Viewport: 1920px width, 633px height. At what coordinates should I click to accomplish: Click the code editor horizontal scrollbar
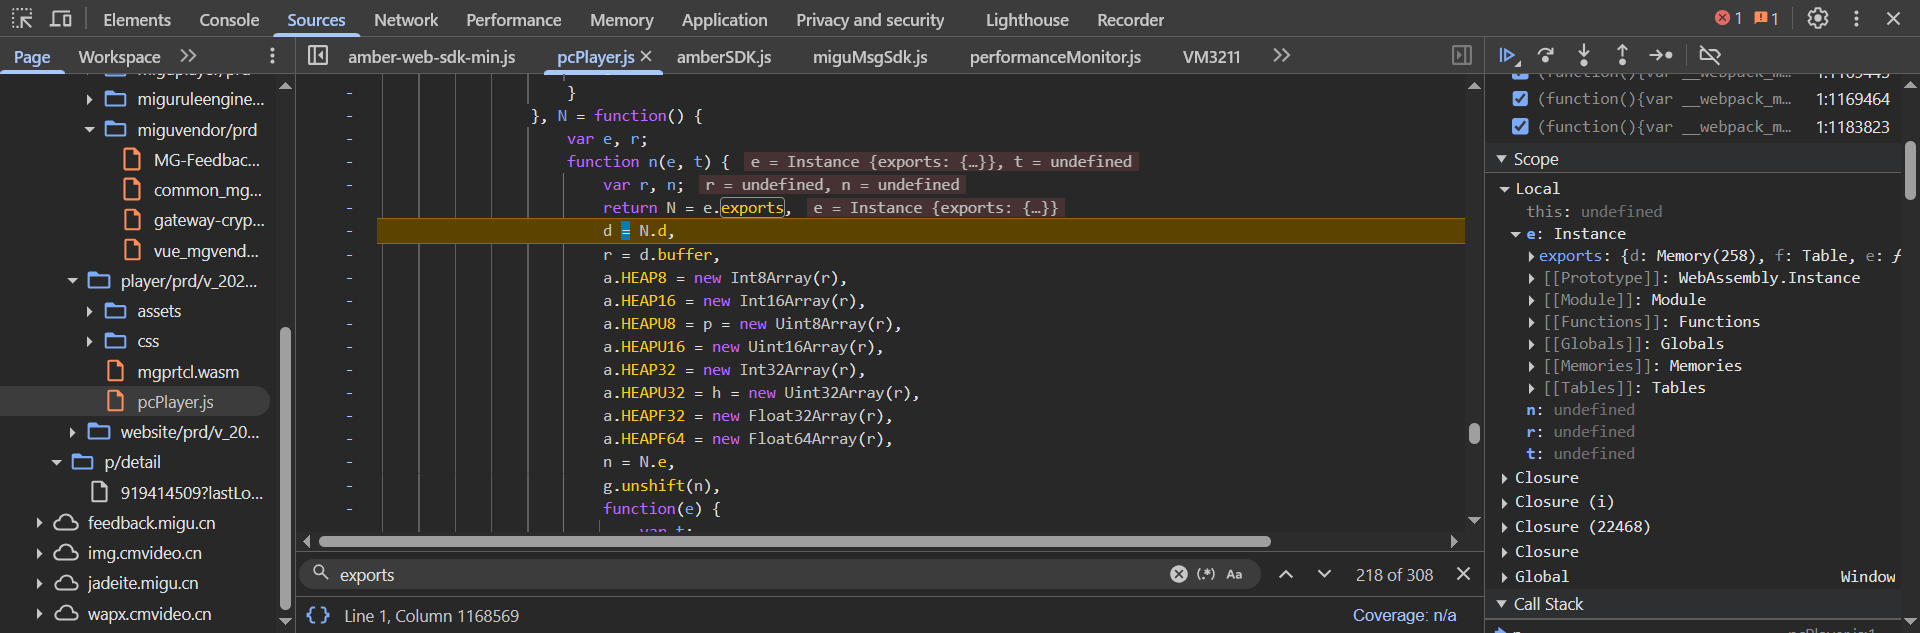pos(795,541)
